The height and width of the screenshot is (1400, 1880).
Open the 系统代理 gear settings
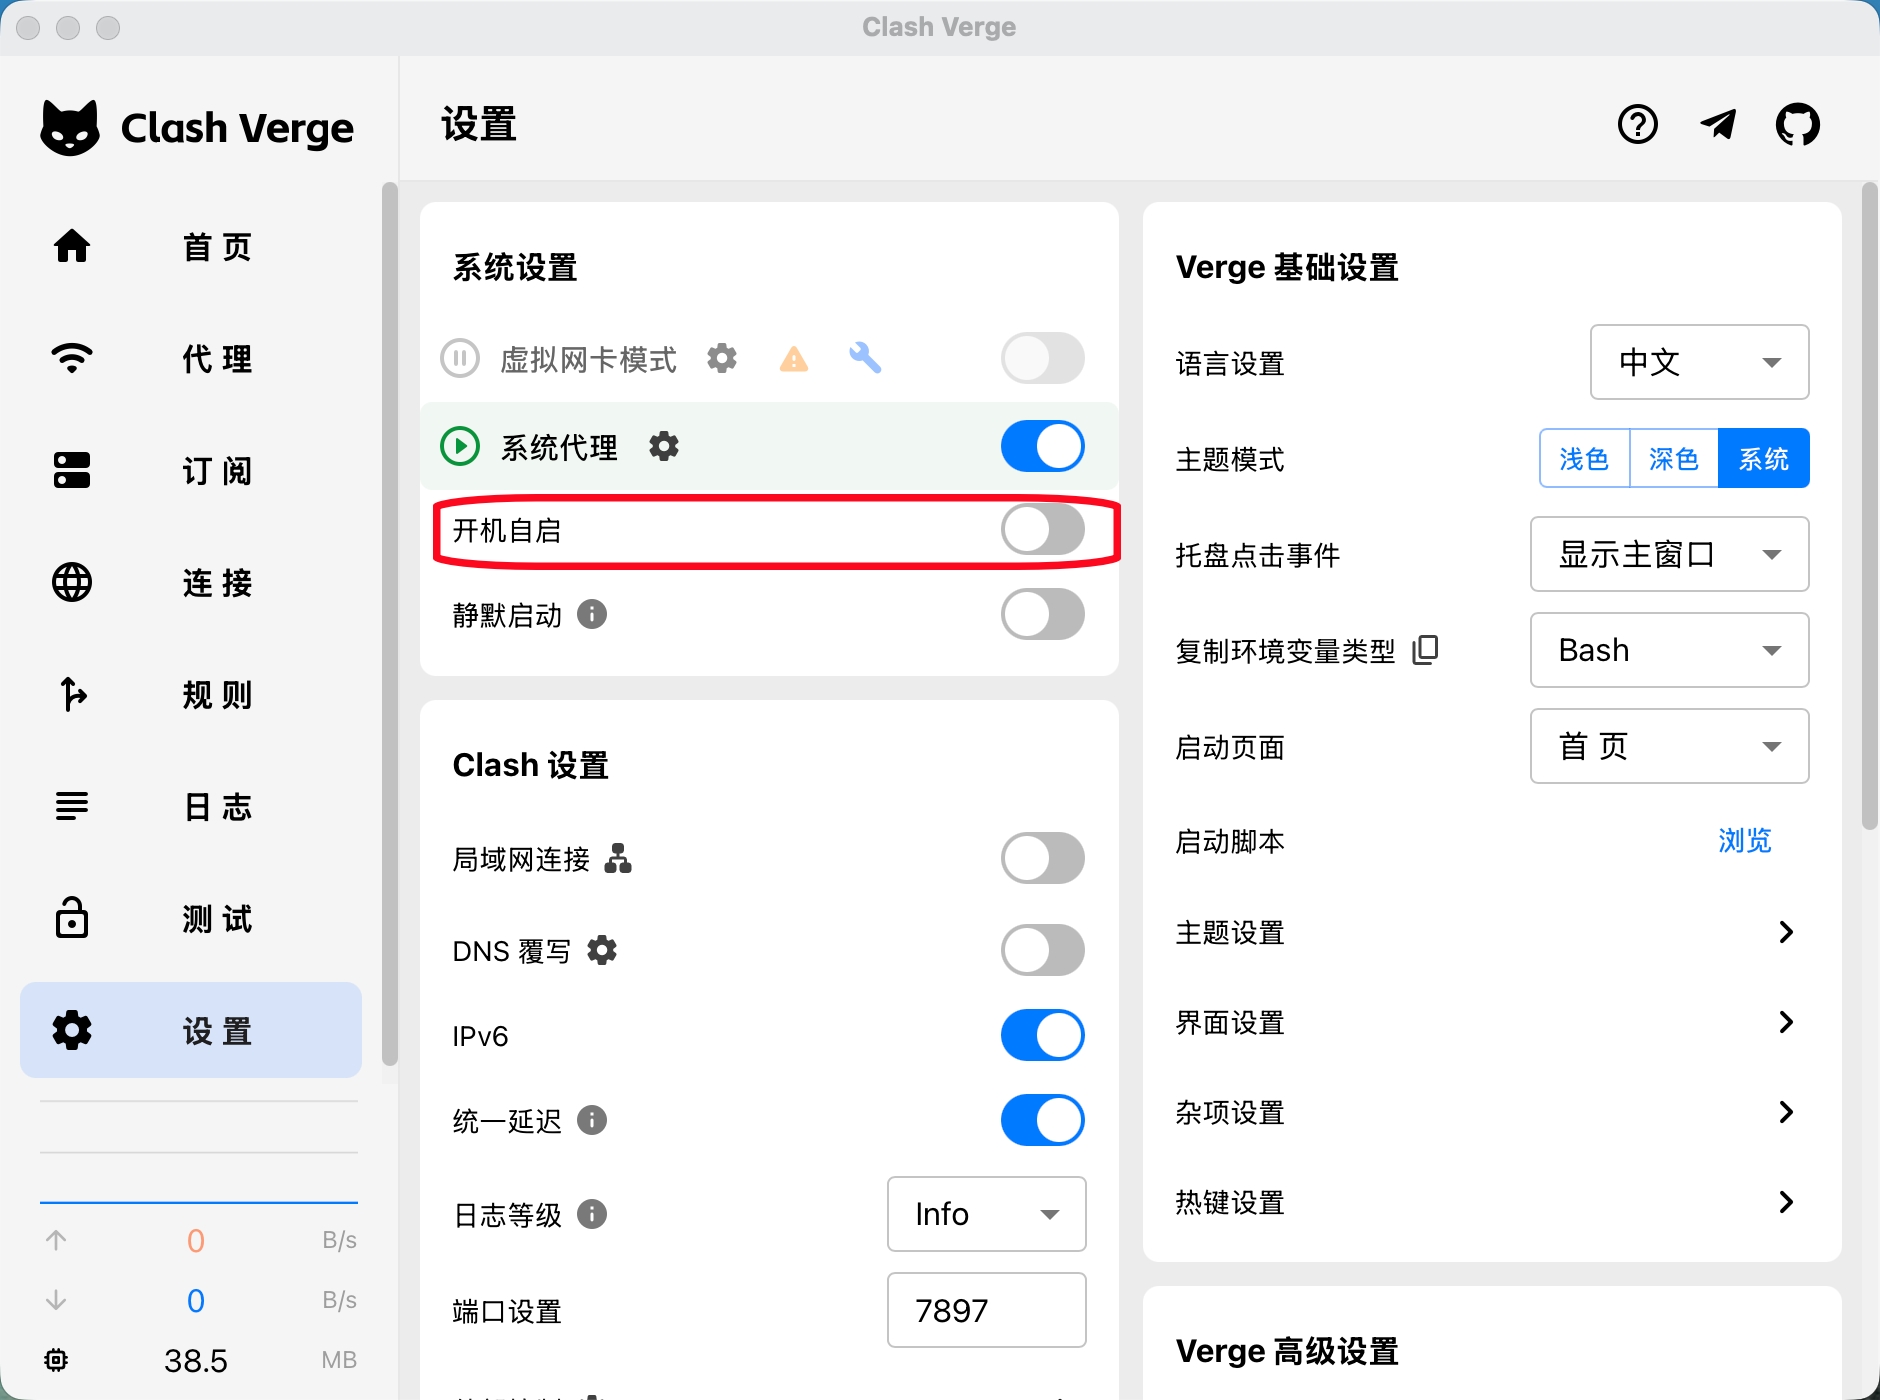tap(664, 446)
